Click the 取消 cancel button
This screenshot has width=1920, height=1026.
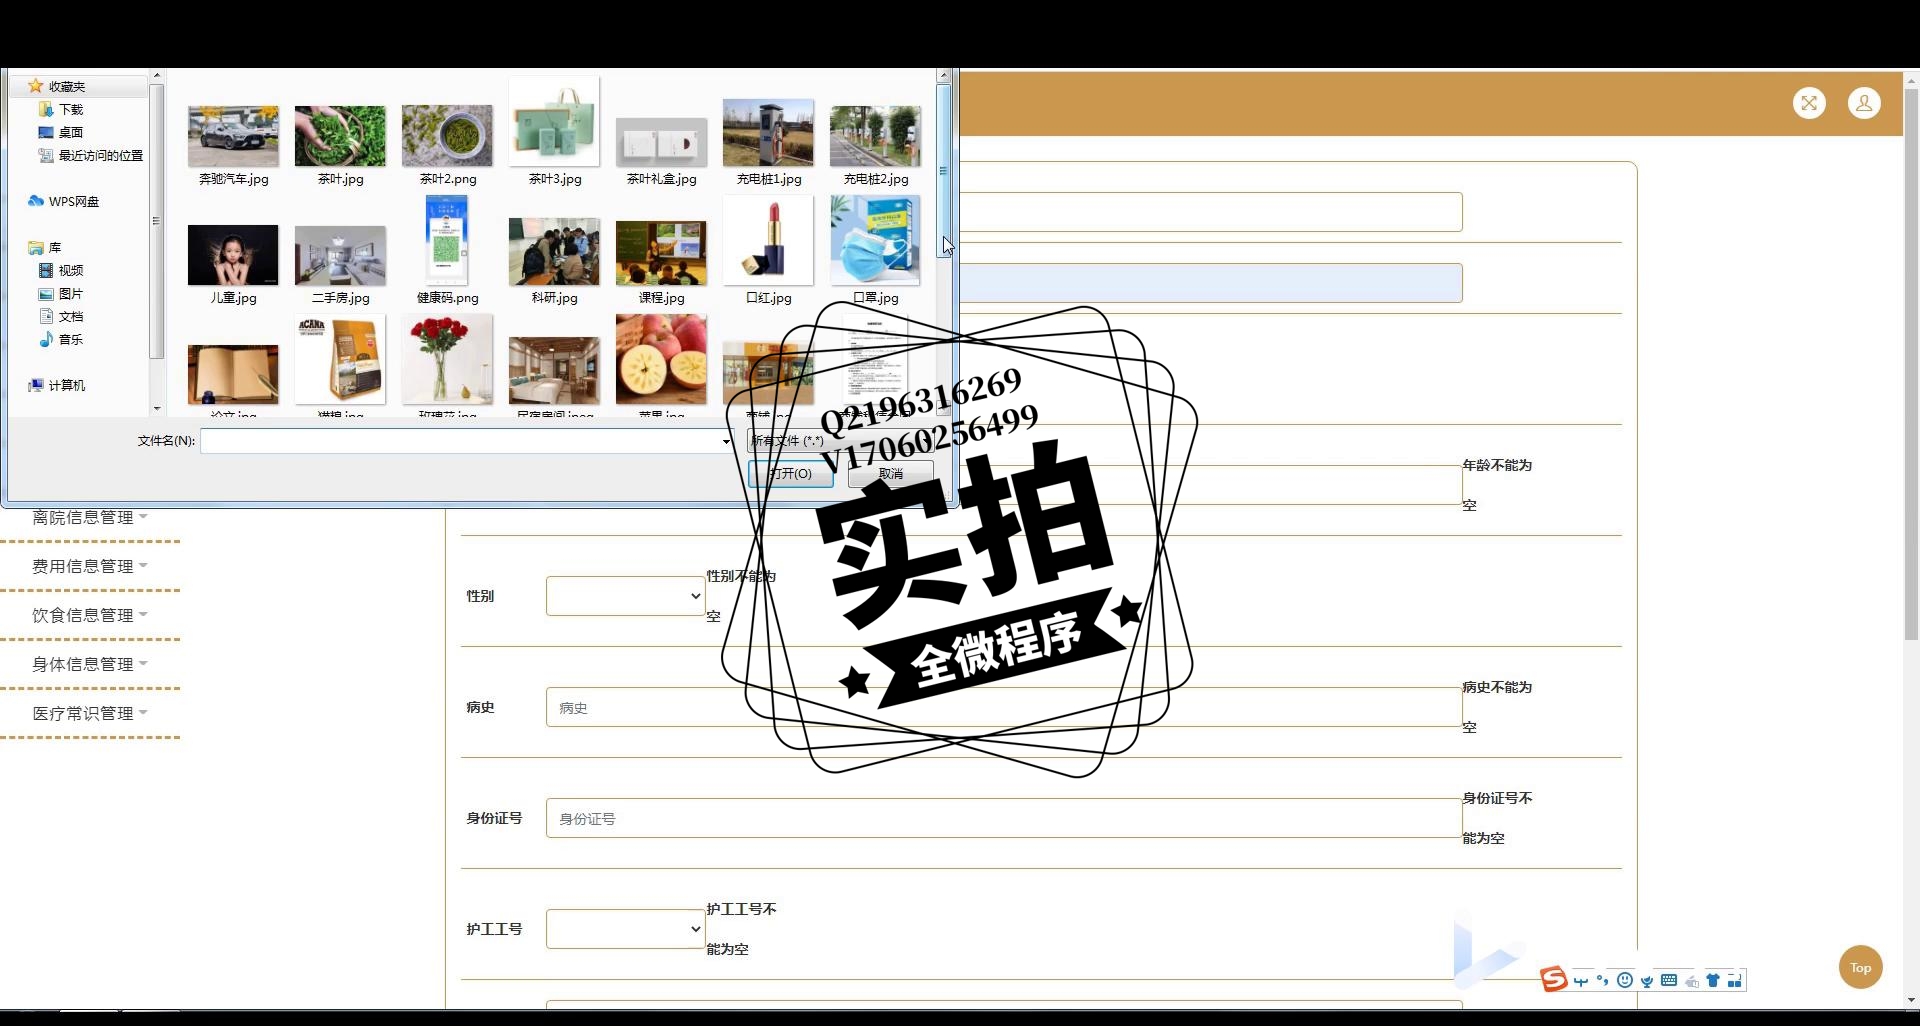coord(890,474)
